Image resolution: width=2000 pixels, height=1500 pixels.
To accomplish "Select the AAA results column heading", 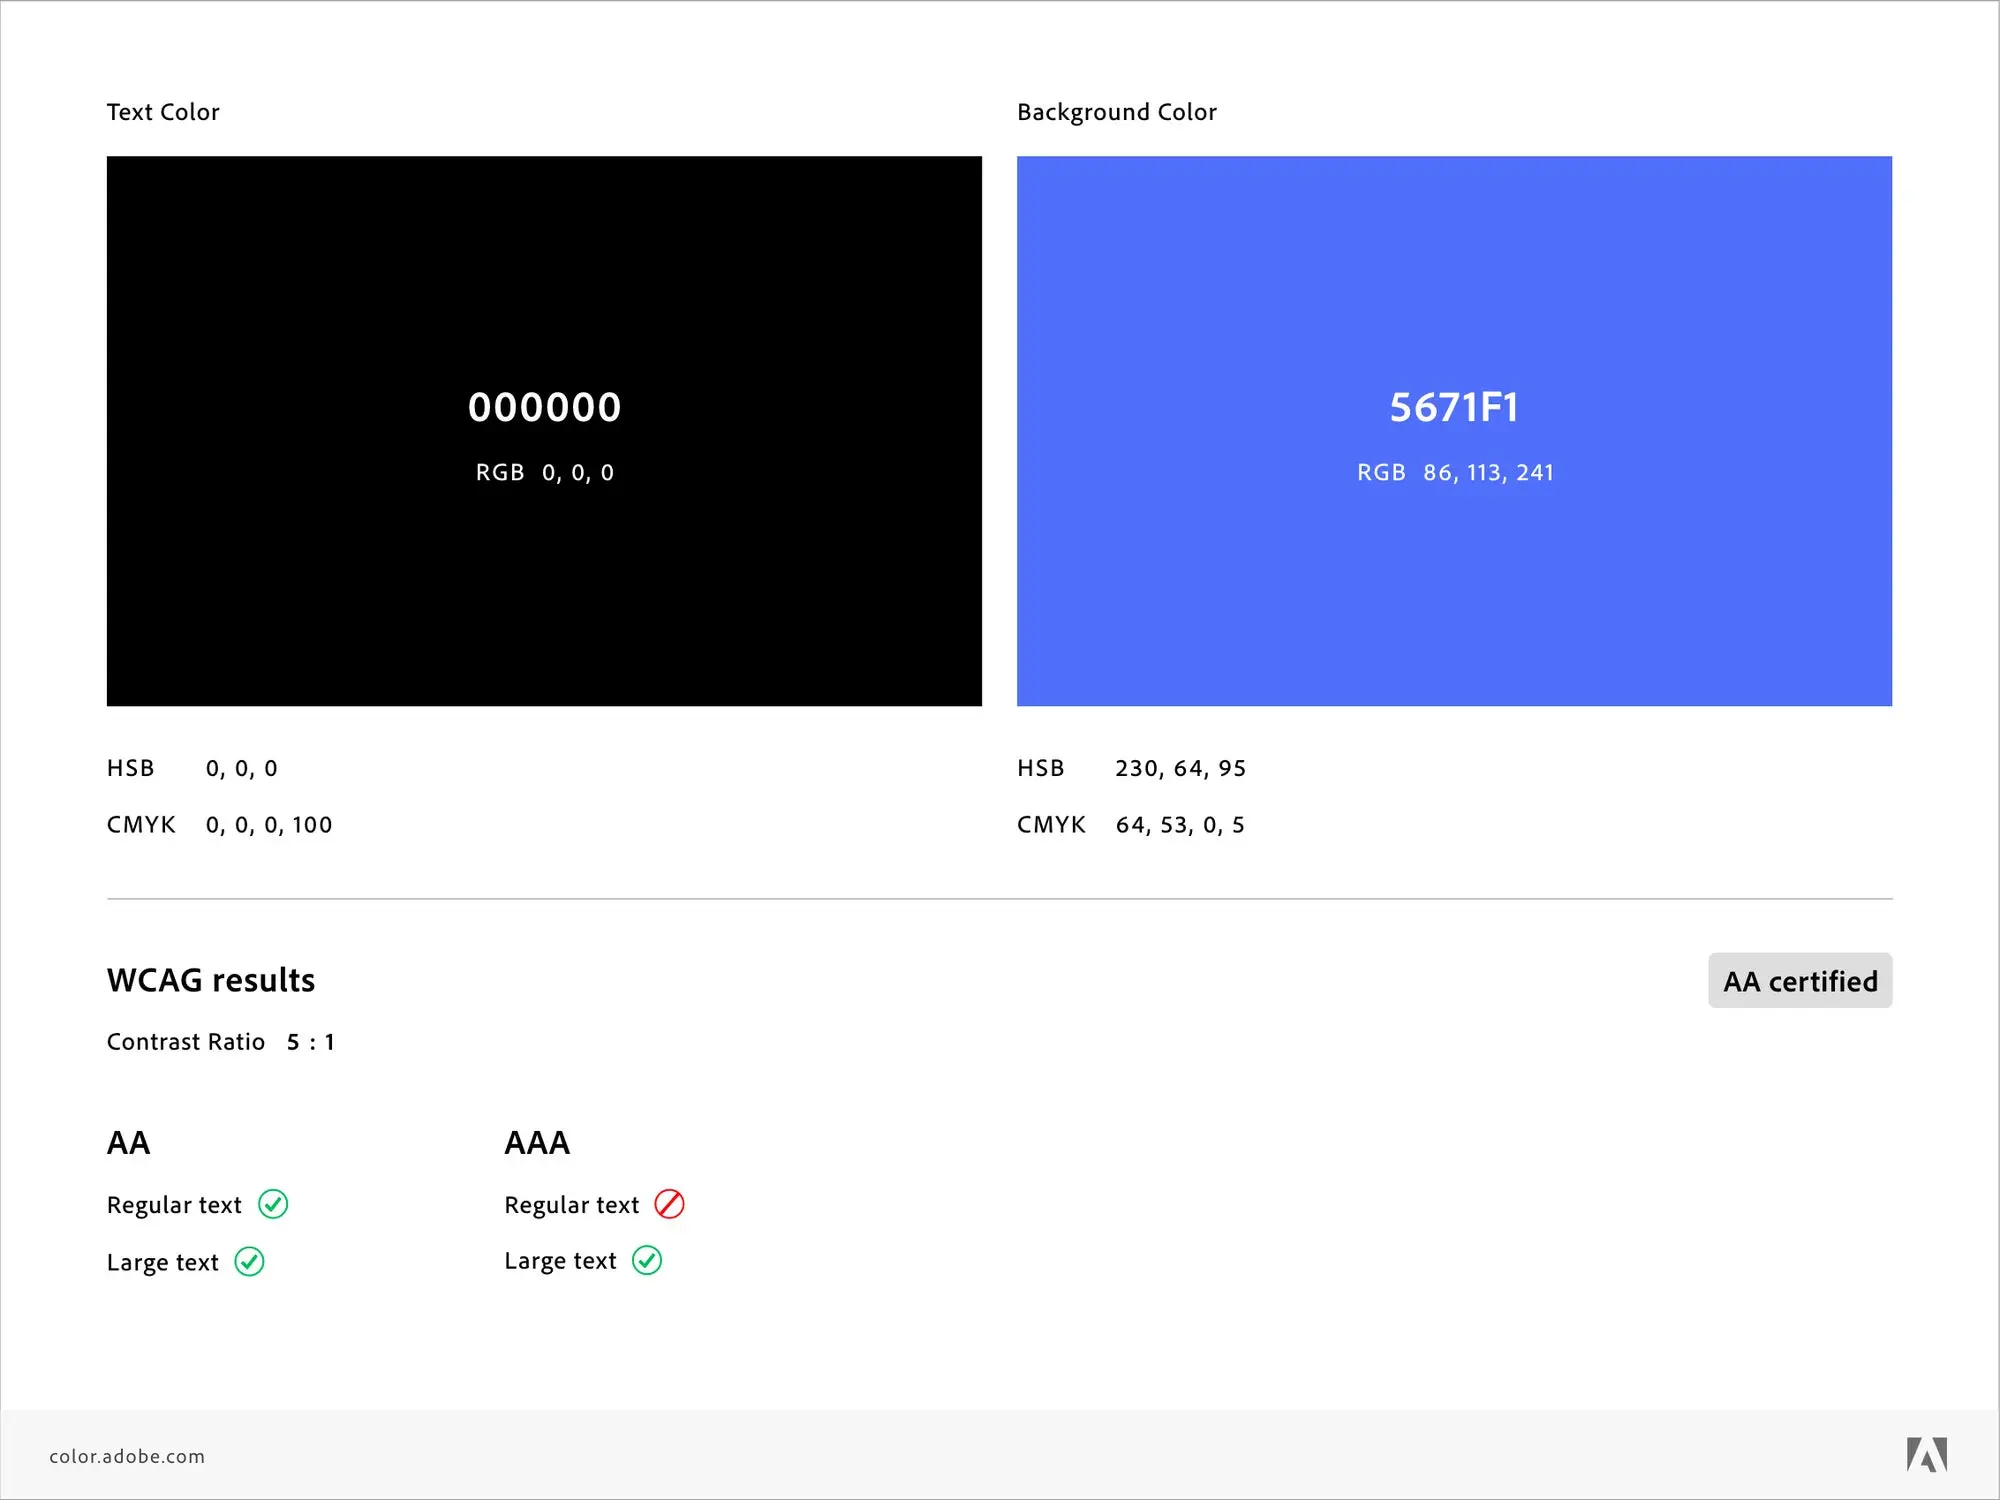I will (537, 1142).
